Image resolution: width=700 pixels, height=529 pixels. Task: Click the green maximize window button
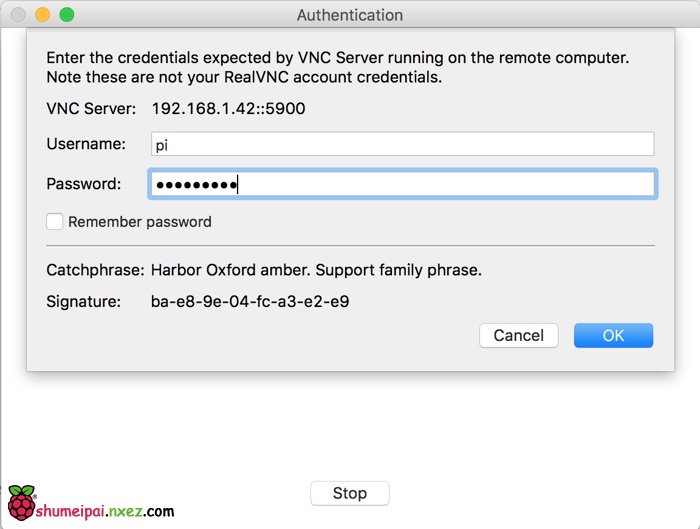click(67, 15)
